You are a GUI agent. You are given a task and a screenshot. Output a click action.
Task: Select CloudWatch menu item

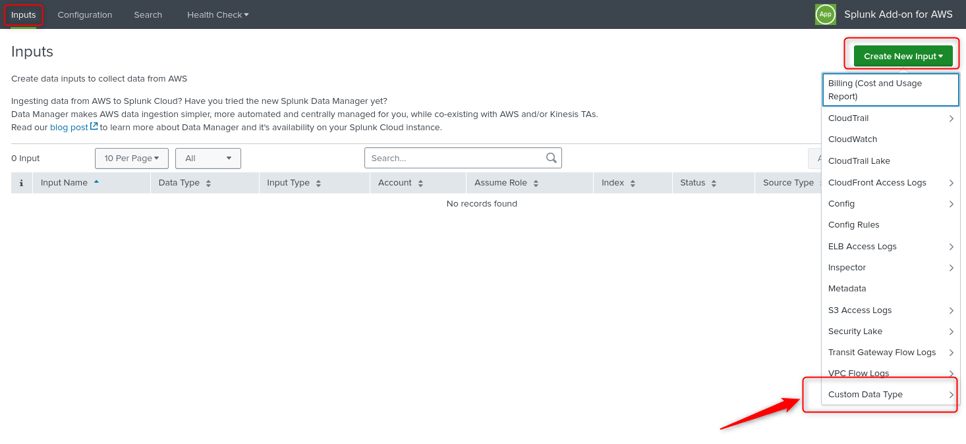(890, 139)
